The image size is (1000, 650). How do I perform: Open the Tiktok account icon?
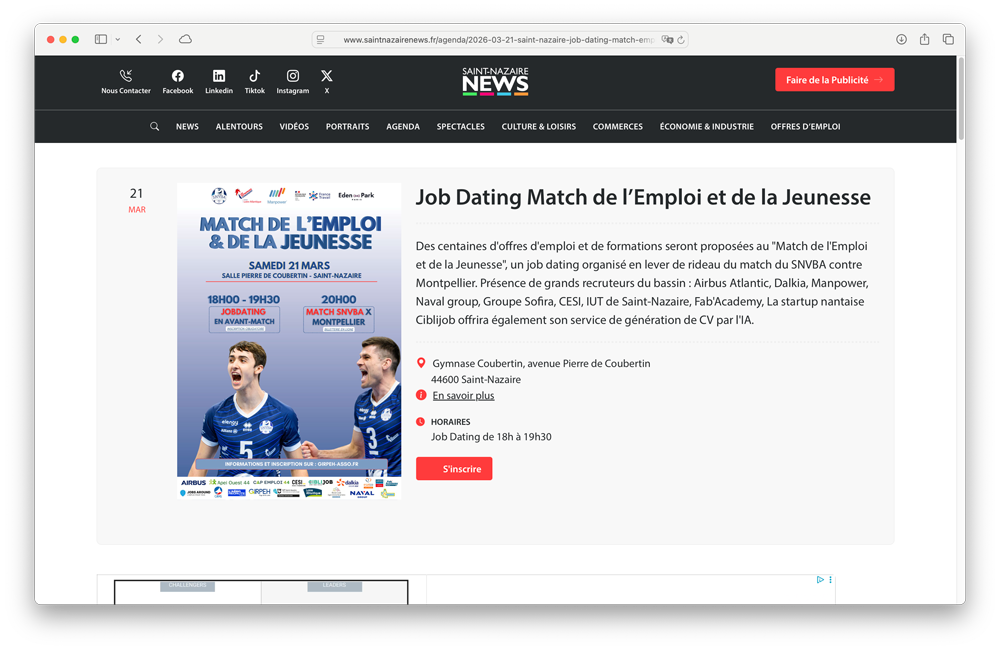(x=255, y=74)
